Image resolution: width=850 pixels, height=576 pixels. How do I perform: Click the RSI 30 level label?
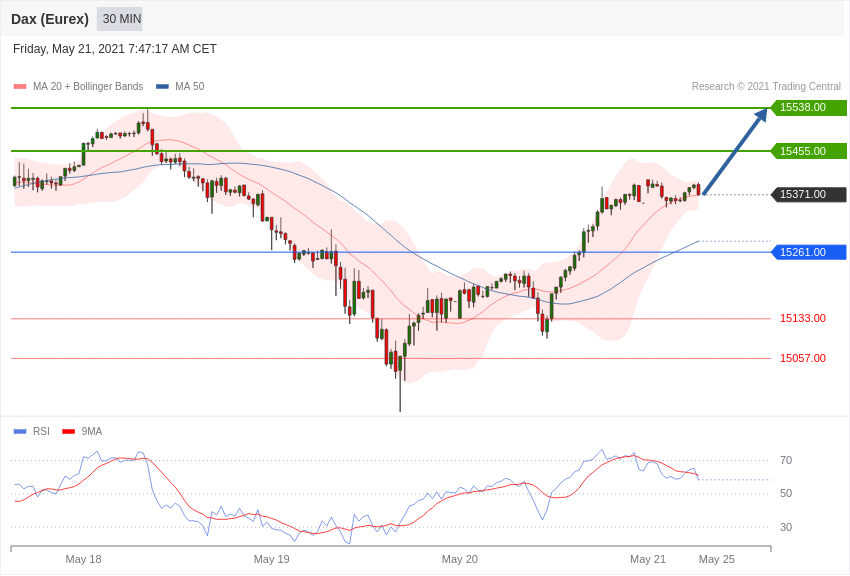[x=785, y=527]
